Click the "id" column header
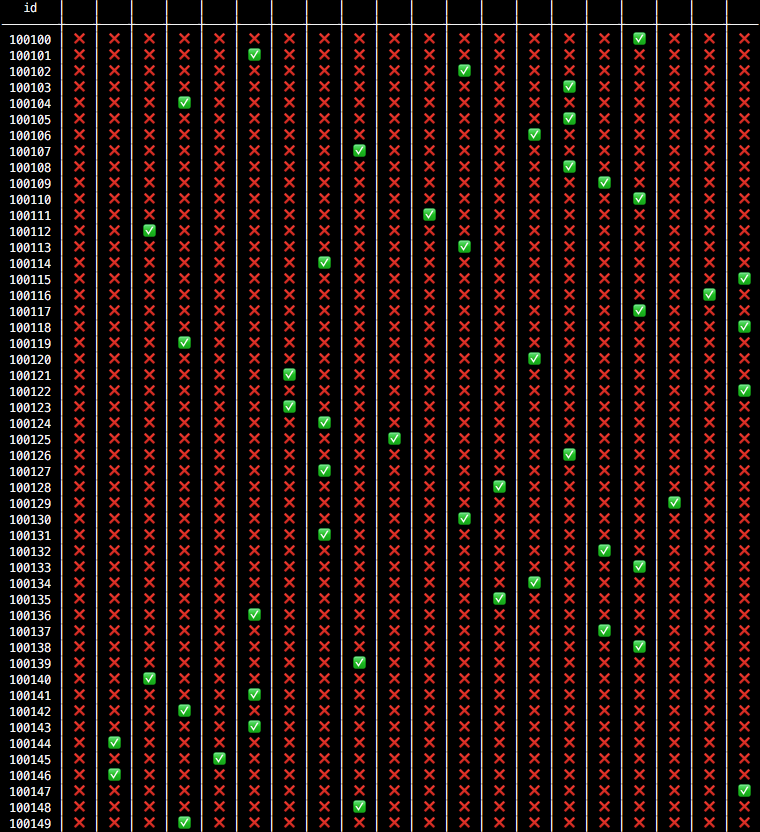 tap(30, 8)
